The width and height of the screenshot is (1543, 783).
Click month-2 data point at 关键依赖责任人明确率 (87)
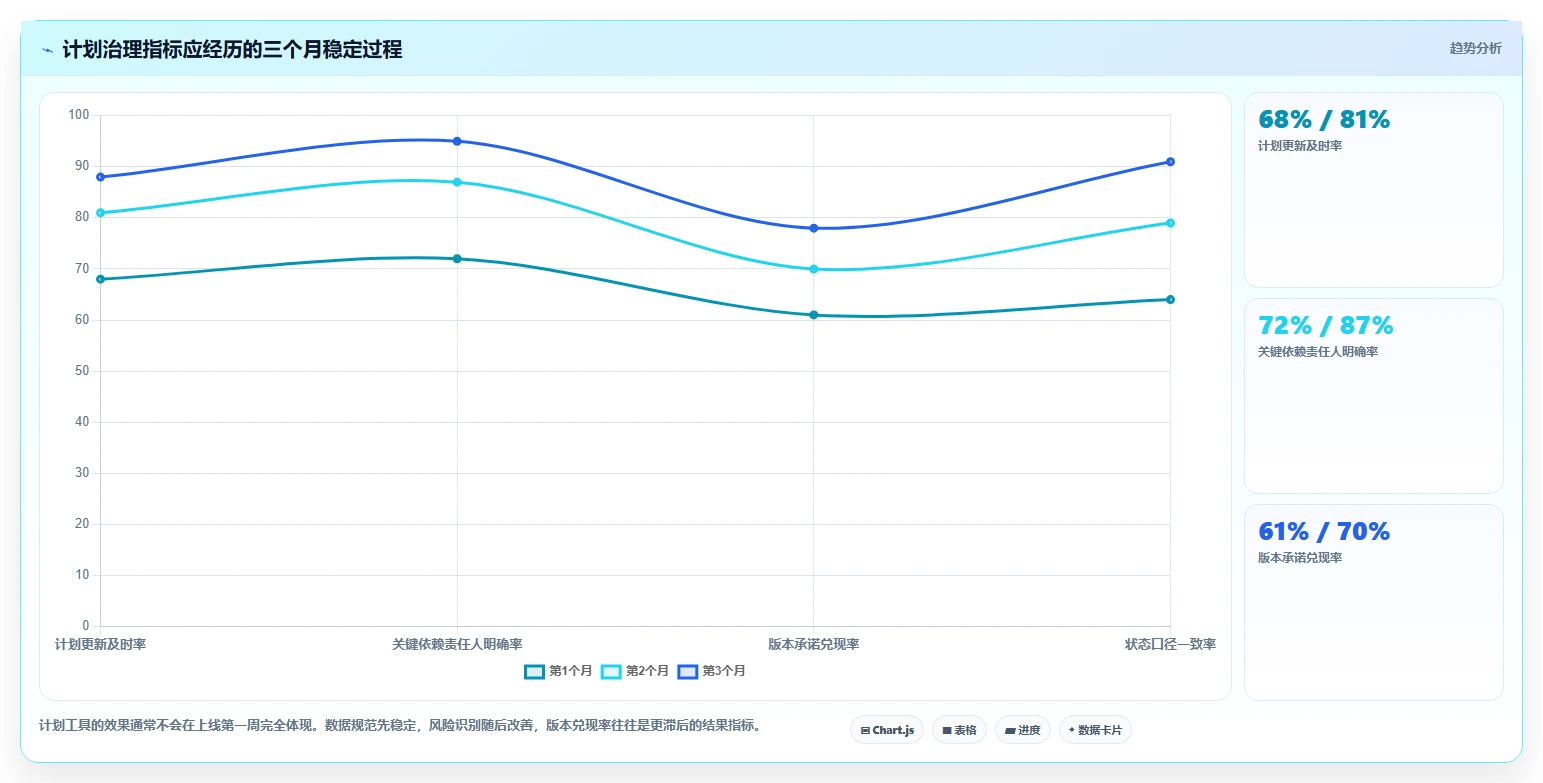point(457,182)
